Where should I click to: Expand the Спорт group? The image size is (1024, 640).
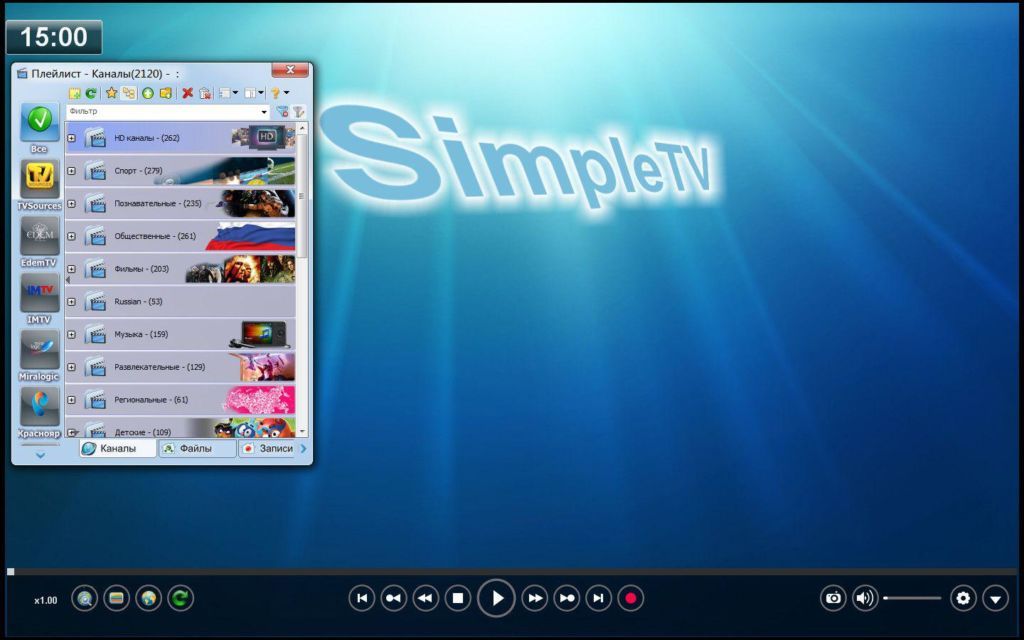[72, 171]
